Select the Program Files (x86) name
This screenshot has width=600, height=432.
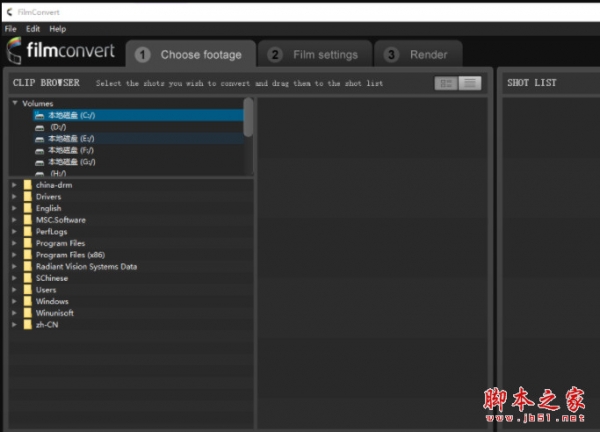[x=70, y=255]
